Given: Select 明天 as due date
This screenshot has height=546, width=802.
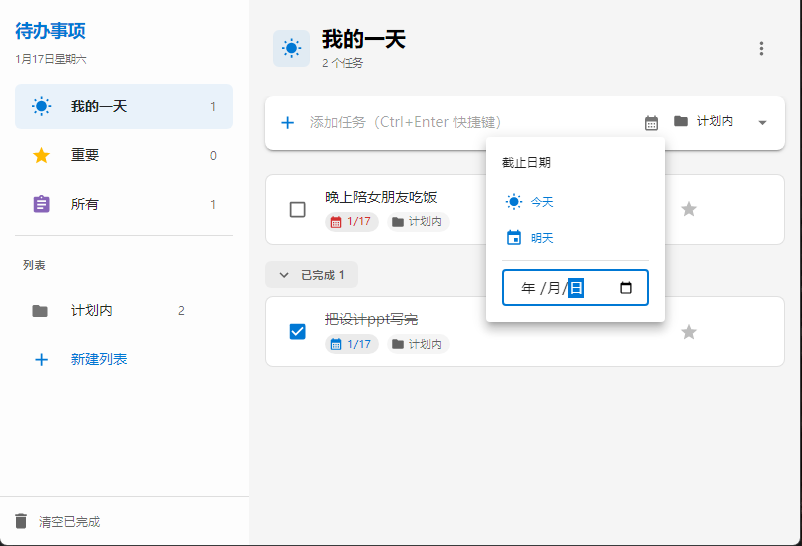Looking at the screenshot, I should point(530,238).
